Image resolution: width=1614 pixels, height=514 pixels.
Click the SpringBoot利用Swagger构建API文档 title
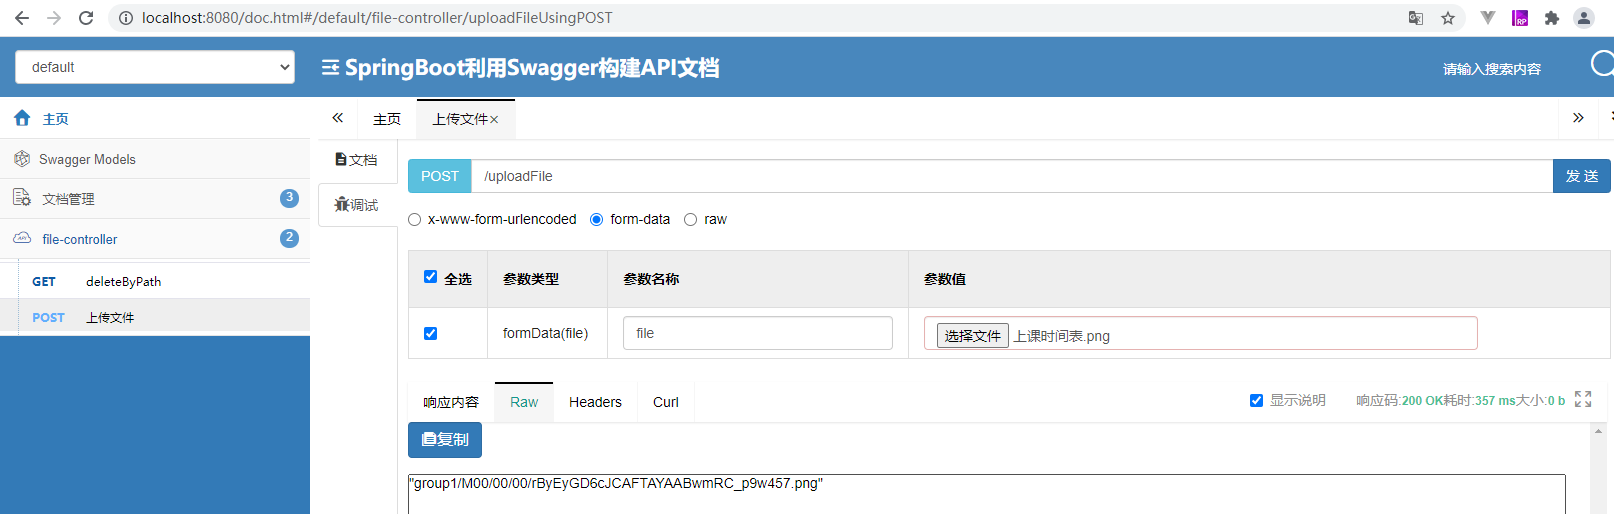[x=532, y=67]
